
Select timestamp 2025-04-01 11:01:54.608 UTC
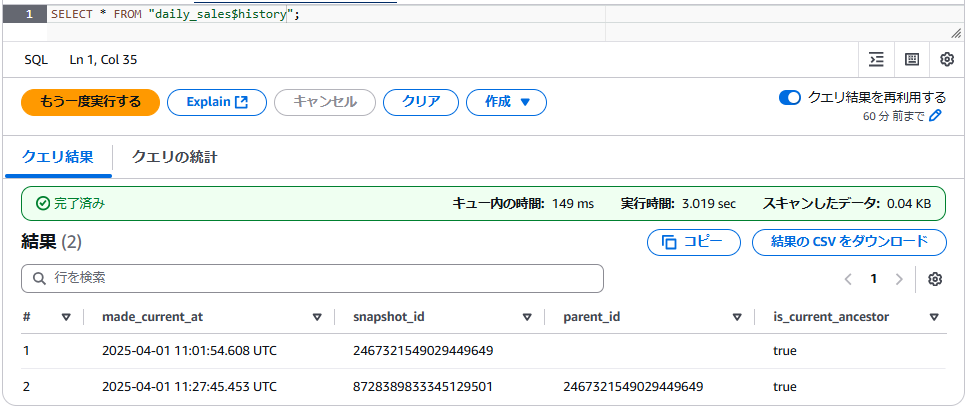point(189,351)
